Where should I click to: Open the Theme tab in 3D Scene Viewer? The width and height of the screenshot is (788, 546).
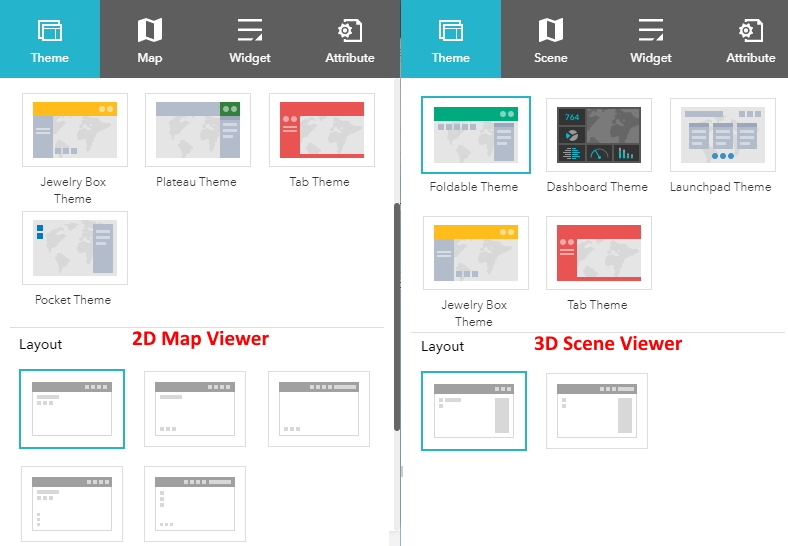click(x=451, y=39)
